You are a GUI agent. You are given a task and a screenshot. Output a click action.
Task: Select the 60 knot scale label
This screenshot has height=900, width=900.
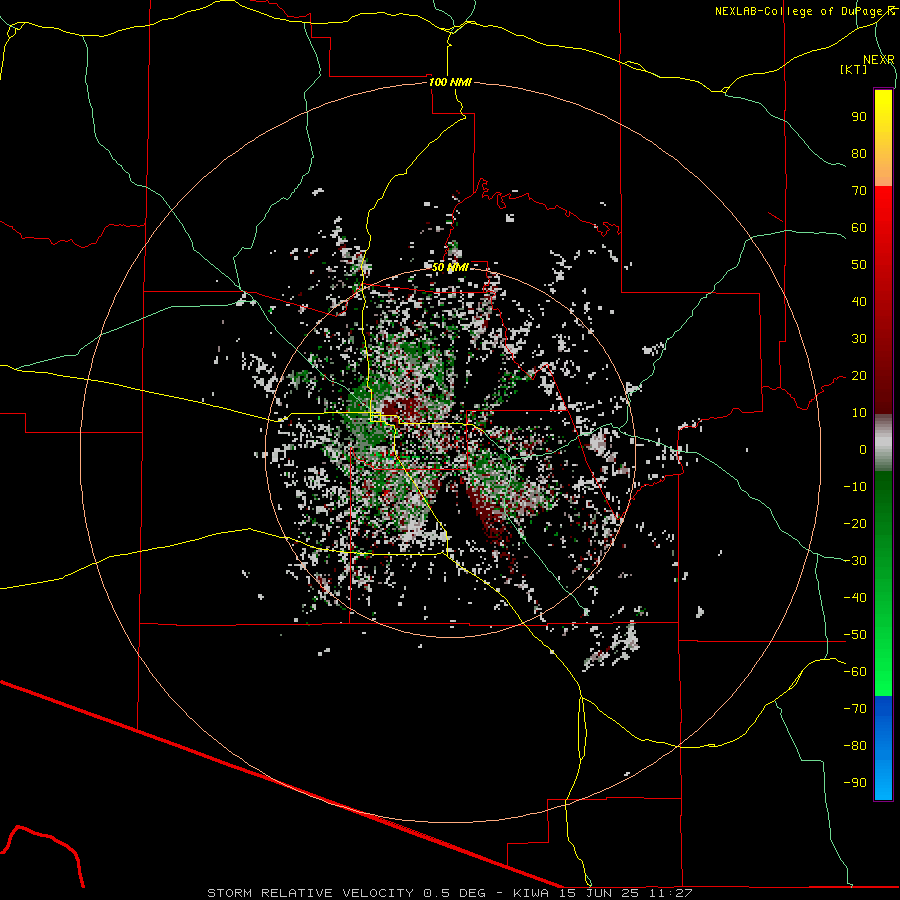coord(859,228)
